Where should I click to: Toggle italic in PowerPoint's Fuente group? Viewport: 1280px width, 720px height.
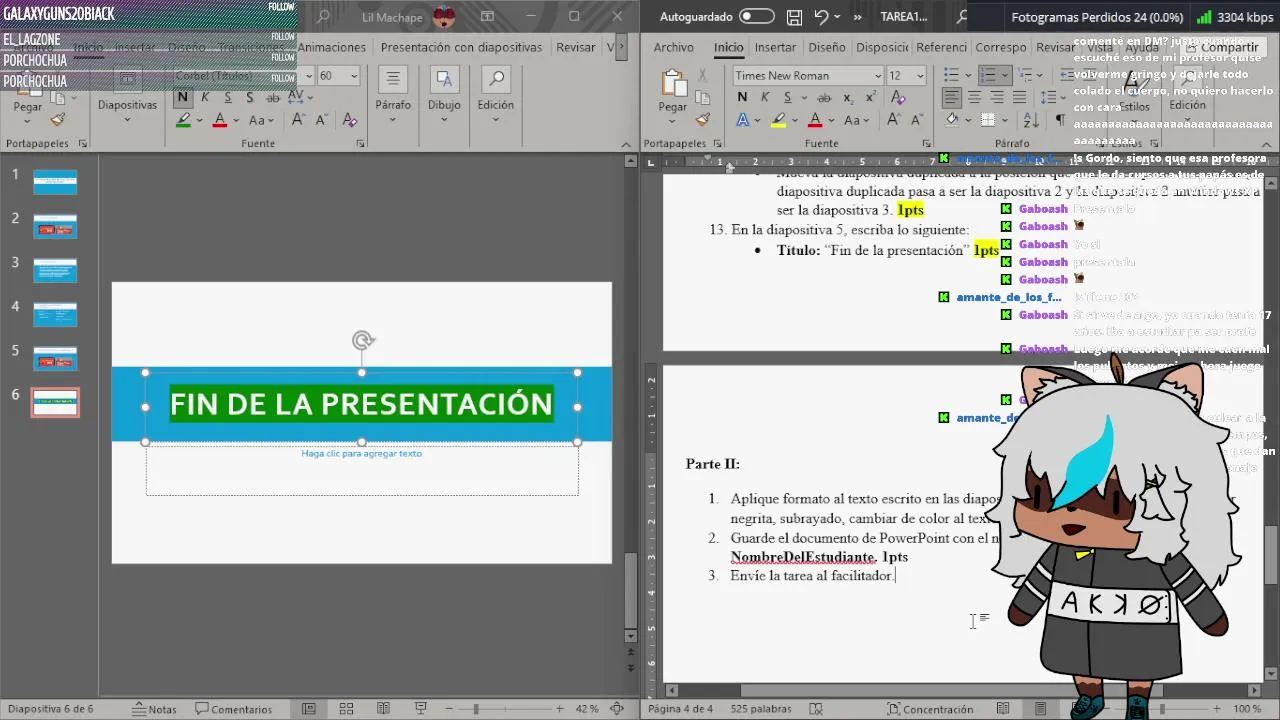(205, 97)
